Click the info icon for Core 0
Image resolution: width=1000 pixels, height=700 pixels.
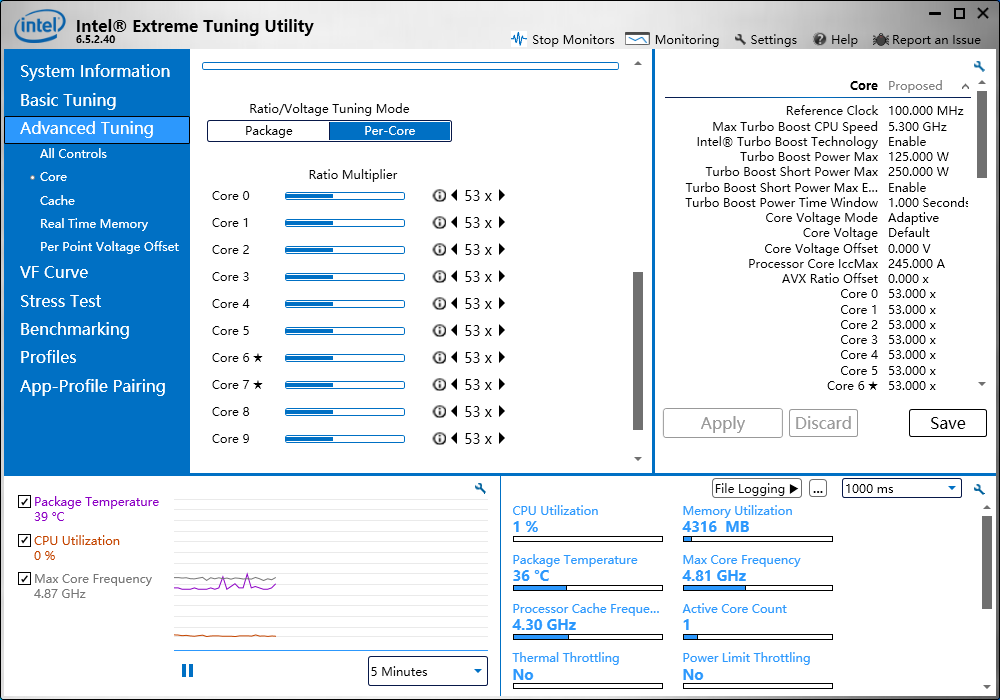439,196
